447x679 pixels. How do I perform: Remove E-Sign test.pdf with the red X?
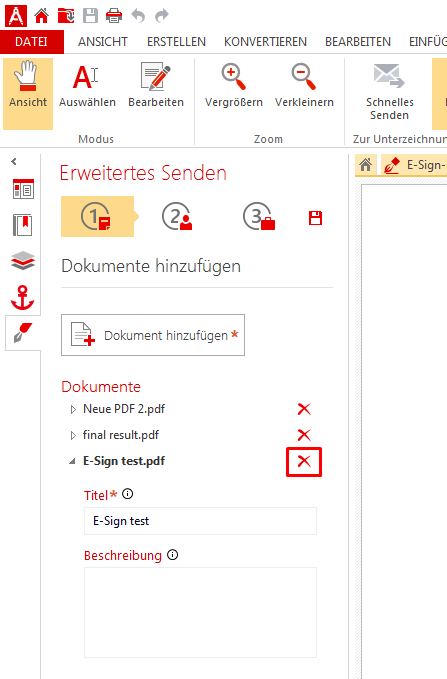[x=304, y=462]
